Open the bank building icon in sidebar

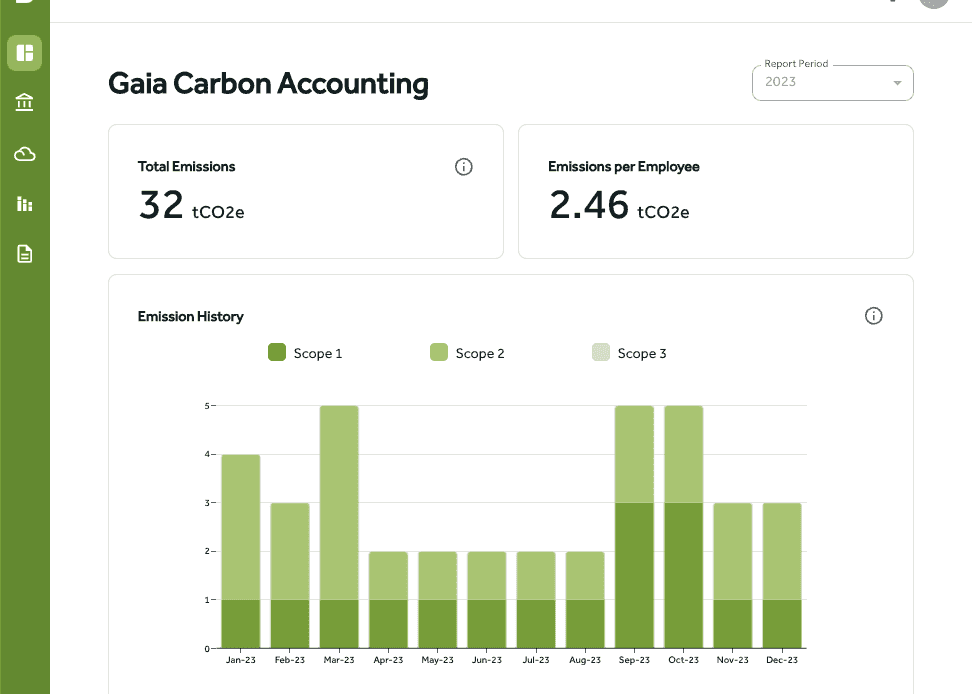click(x=25, y=103)
